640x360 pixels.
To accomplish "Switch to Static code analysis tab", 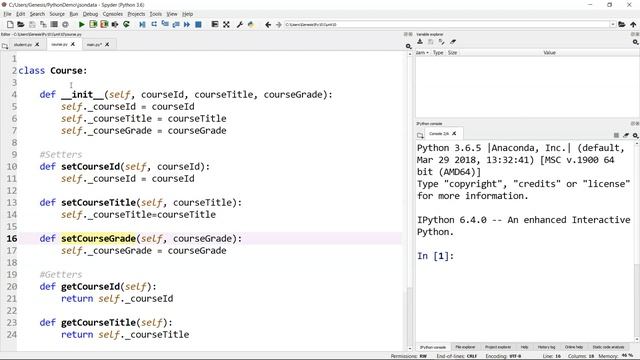I will (608, 347).
